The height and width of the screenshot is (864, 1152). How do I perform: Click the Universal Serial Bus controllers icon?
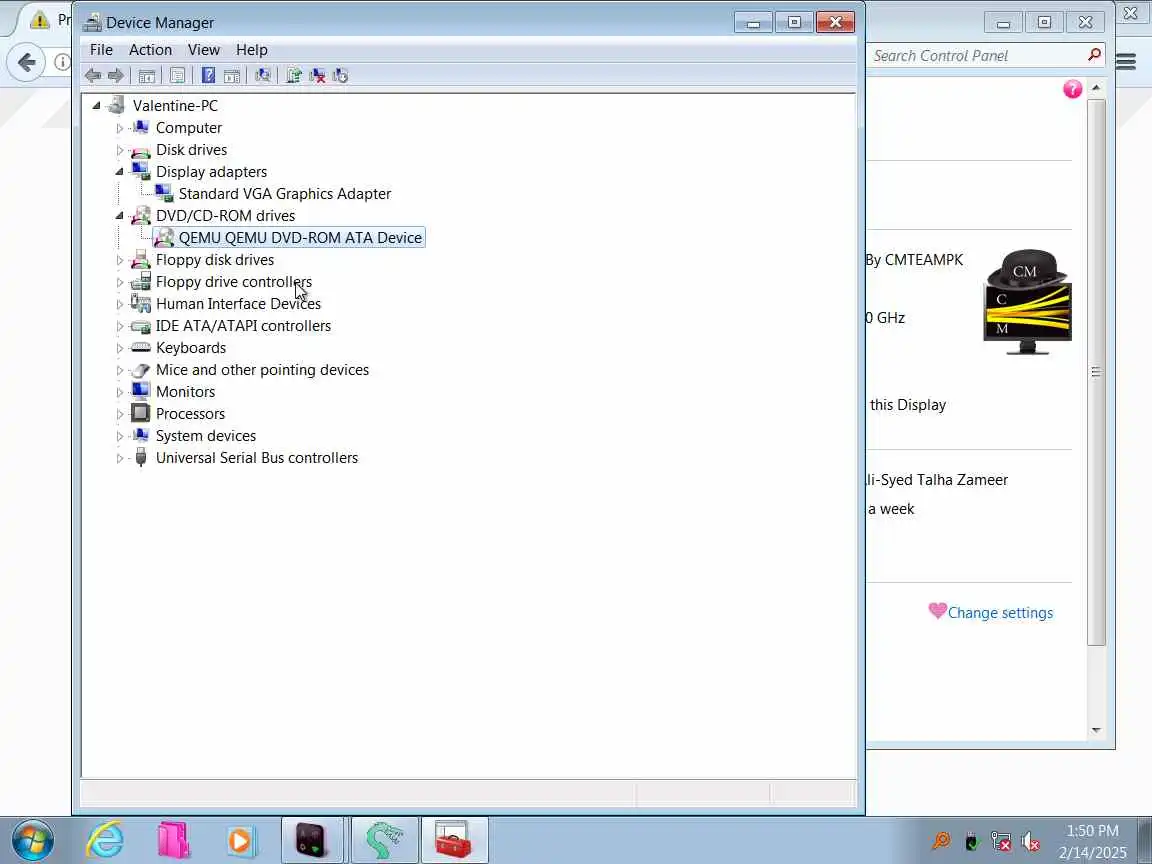pos(140,458)
